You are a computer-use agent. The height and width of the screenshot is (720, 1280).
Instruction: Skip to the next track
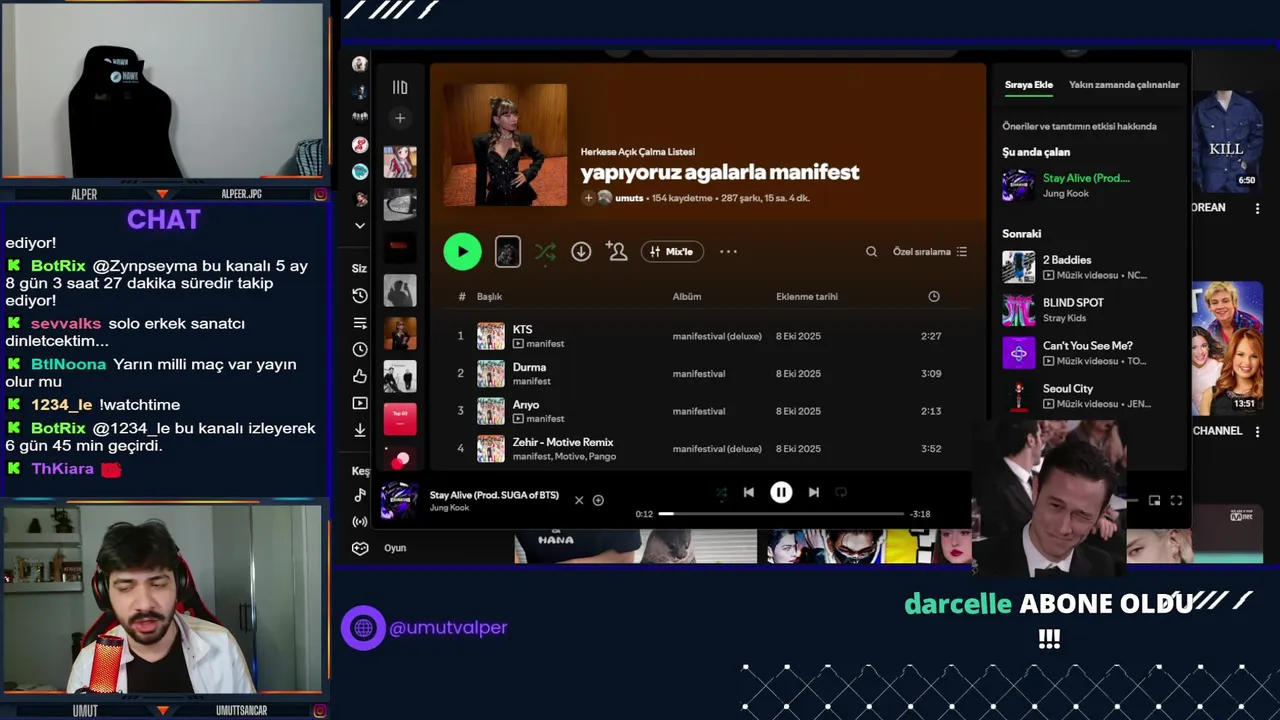(814, 492)
